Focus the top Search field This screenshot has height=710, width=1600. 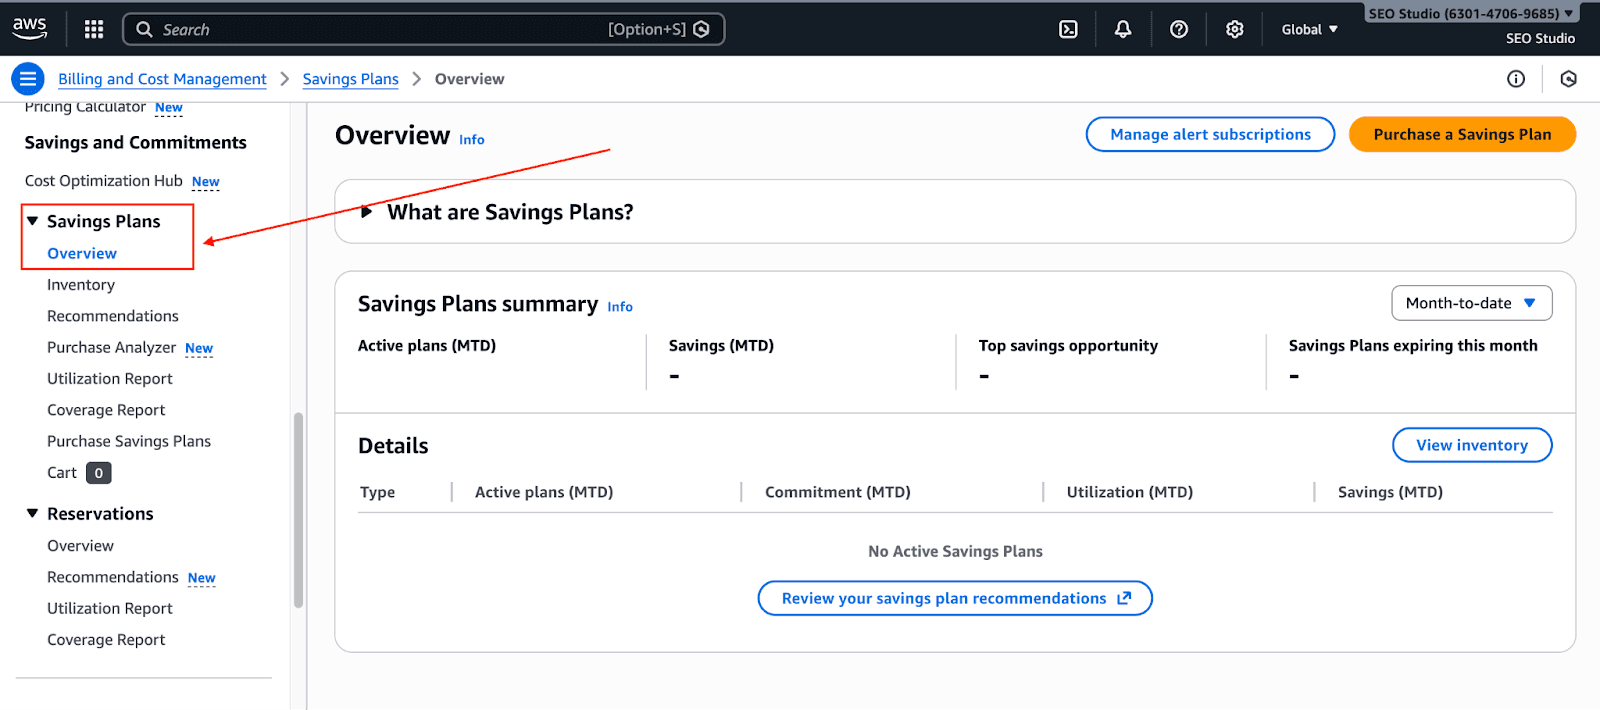[424, 29]
